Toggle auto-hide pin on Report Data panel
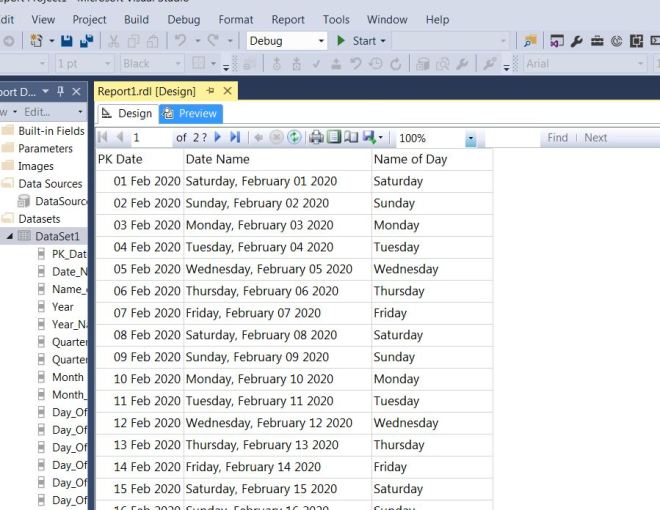 60,91
